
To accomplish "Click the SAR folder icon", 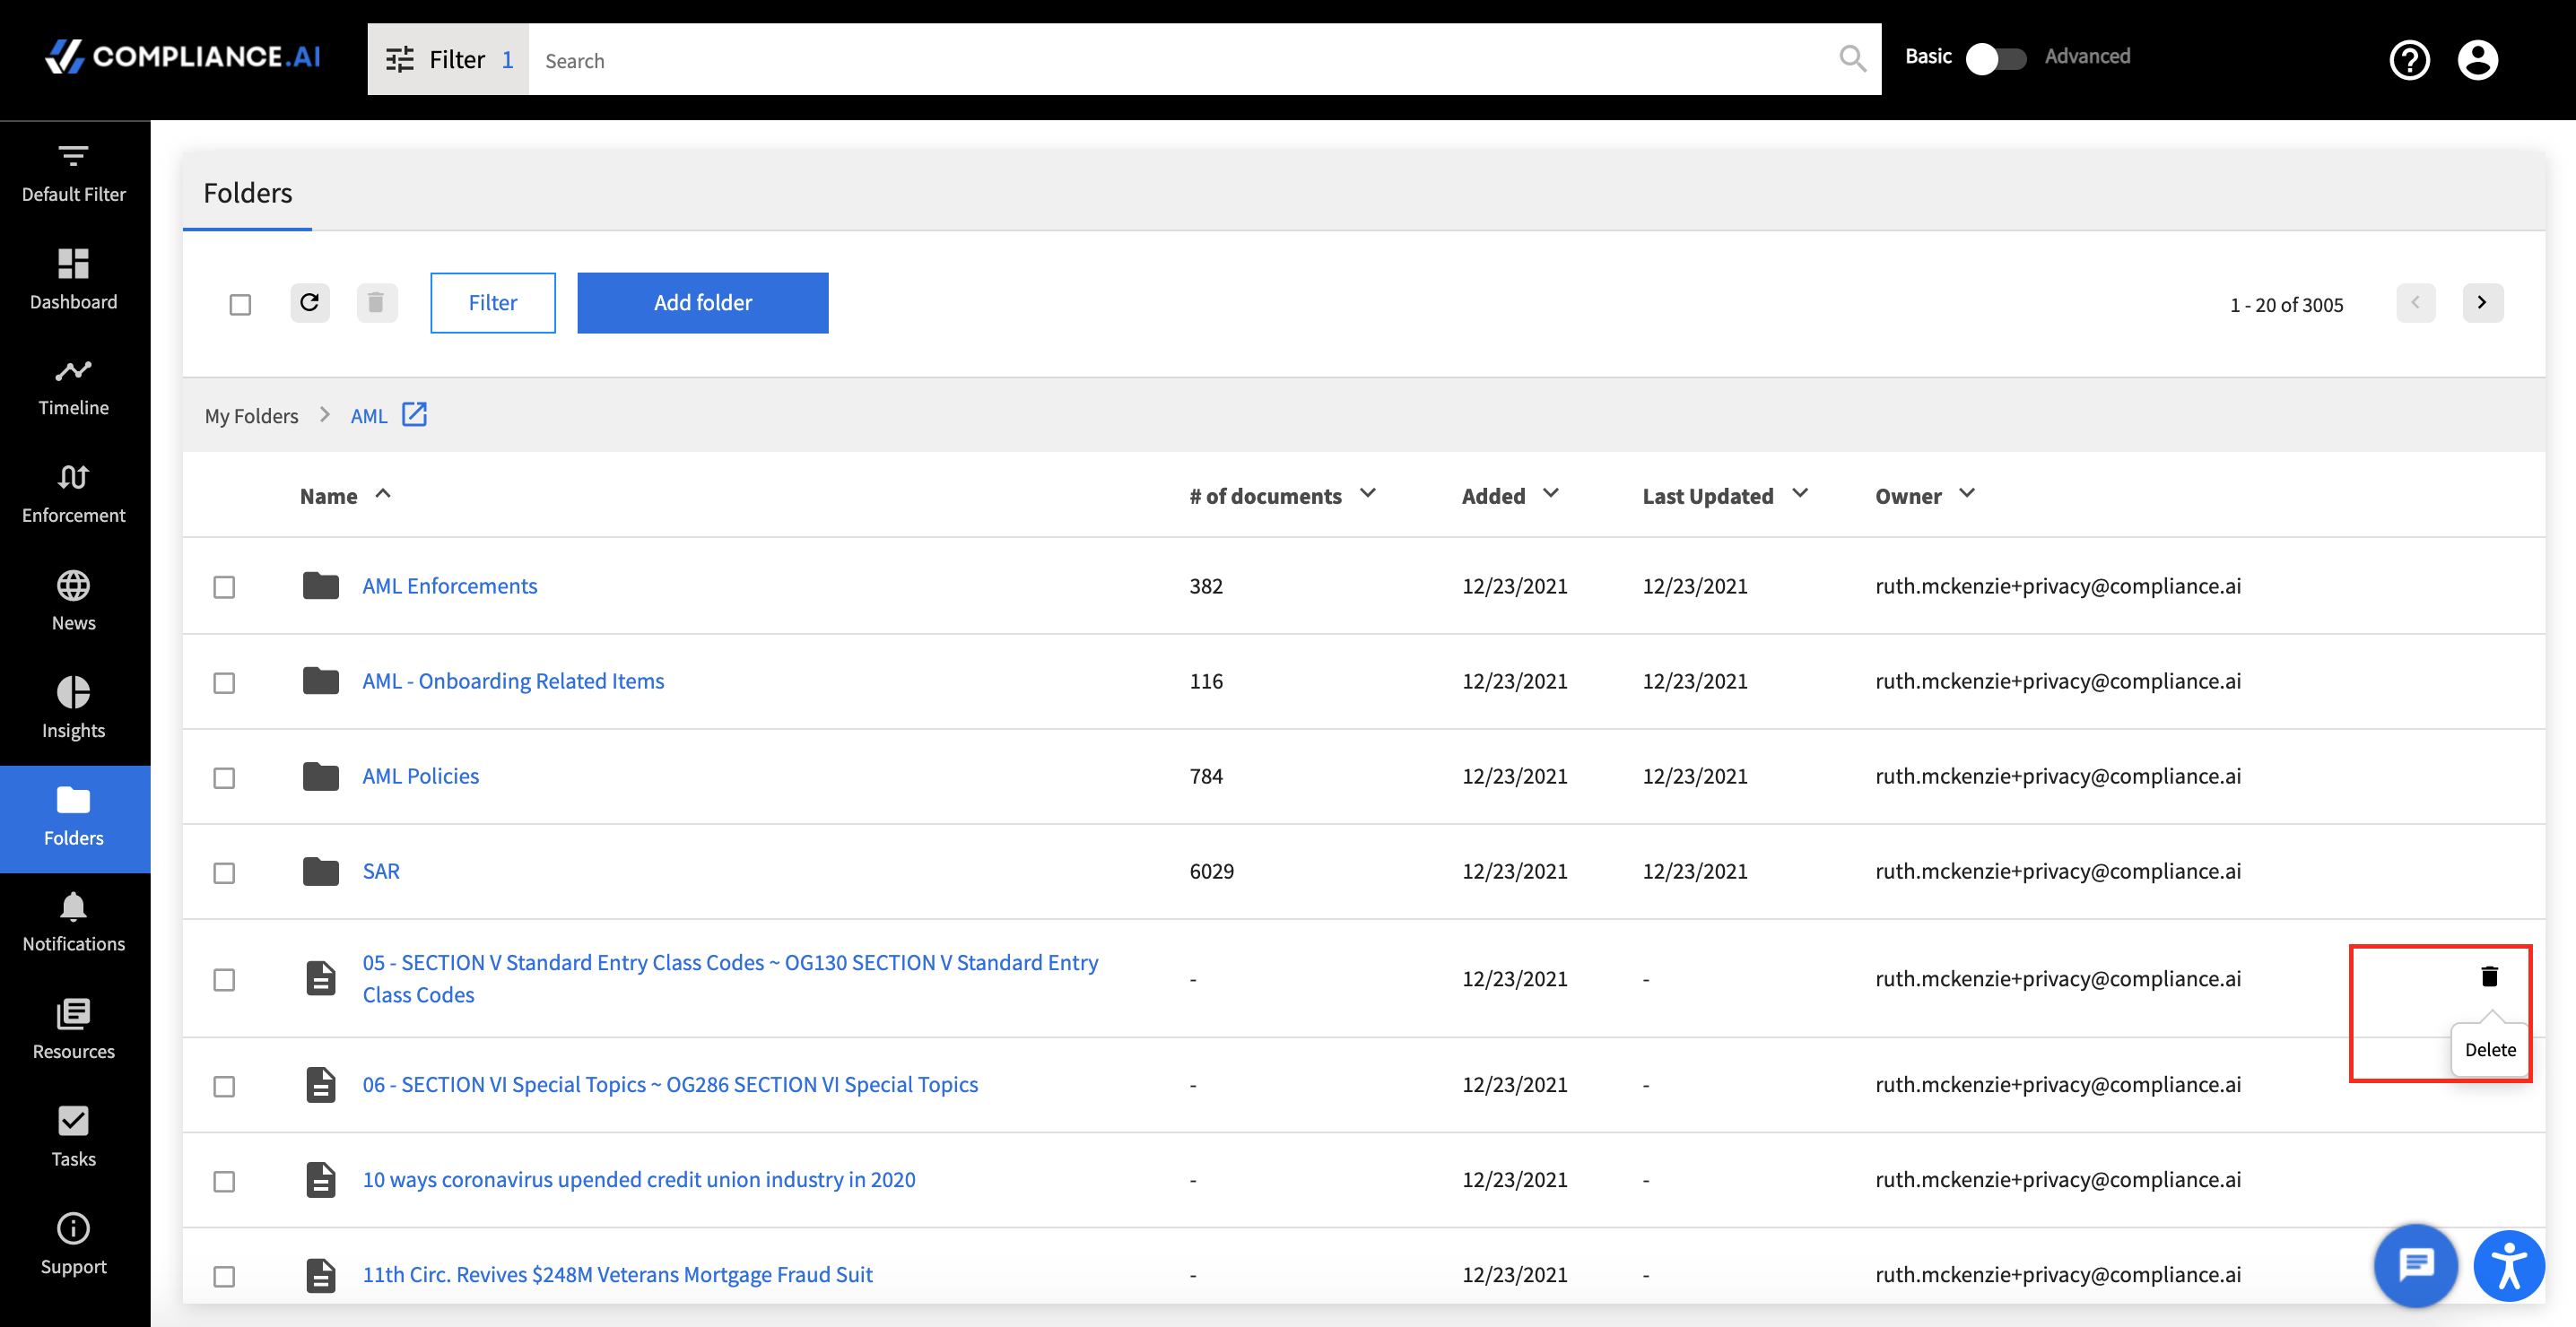I will pos(320,871).
